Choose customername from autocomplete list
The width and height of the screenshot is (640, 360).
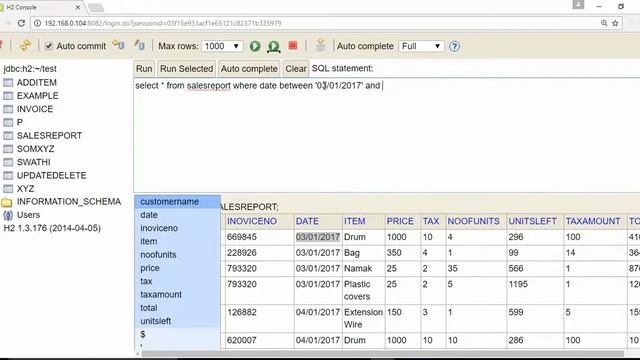[177, 202]
